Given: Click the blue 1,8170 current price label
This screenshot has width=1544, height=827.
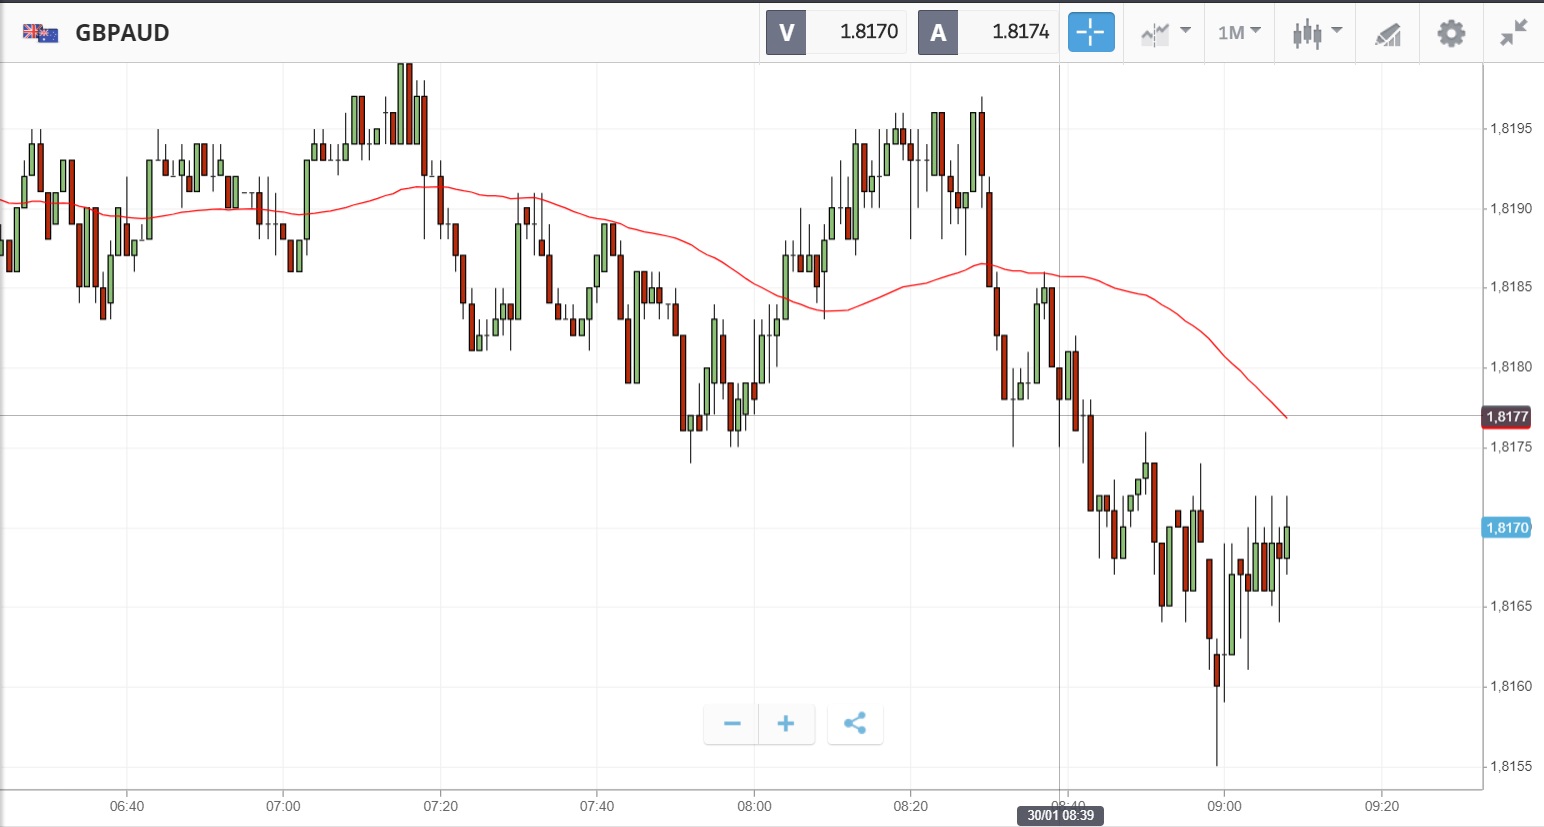Looking at the screenshot, I should pyautogui.click(x=1507, y=528).
